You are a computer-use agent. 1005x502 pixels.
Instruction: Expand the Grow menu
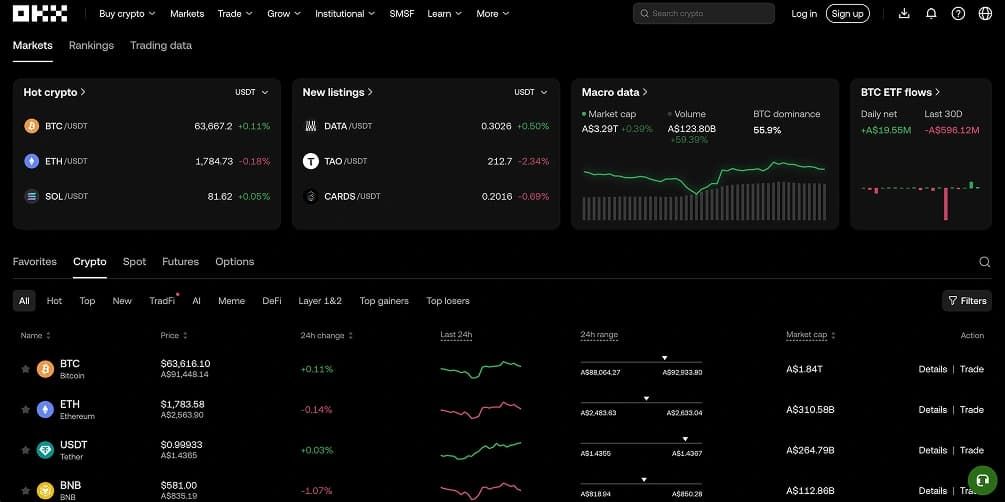click(x=284, y=13)
